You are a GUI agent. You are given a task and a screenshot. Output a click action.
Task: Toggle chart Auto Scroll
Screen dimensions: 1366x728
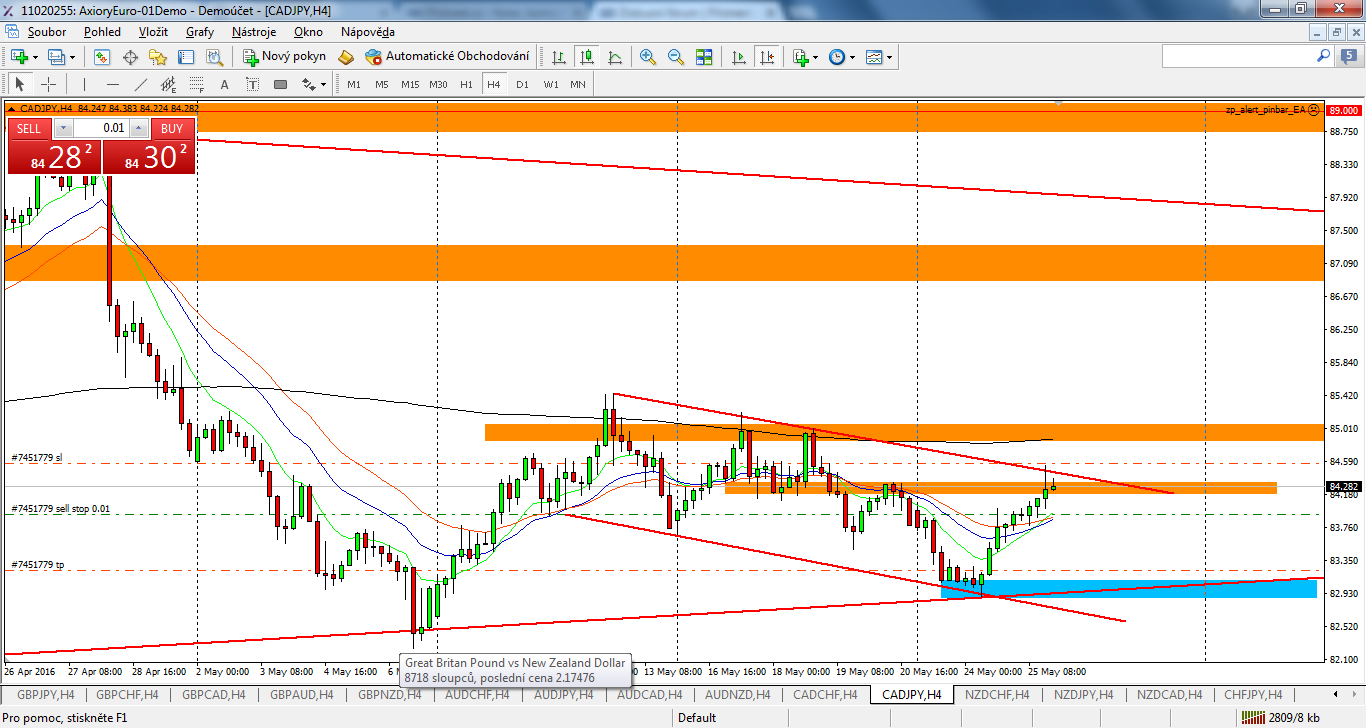point(739,57)
